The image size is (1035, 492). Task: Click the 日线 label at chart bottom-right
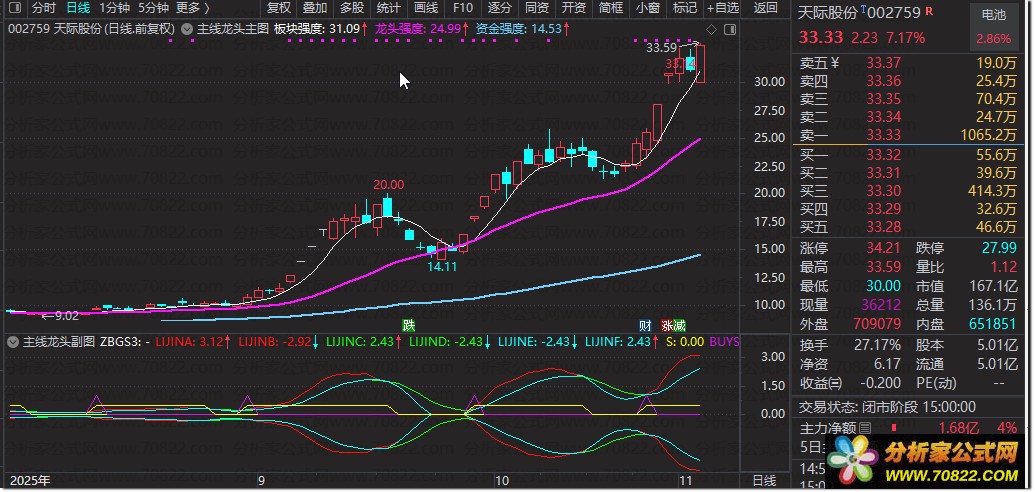tap(766, 481)
